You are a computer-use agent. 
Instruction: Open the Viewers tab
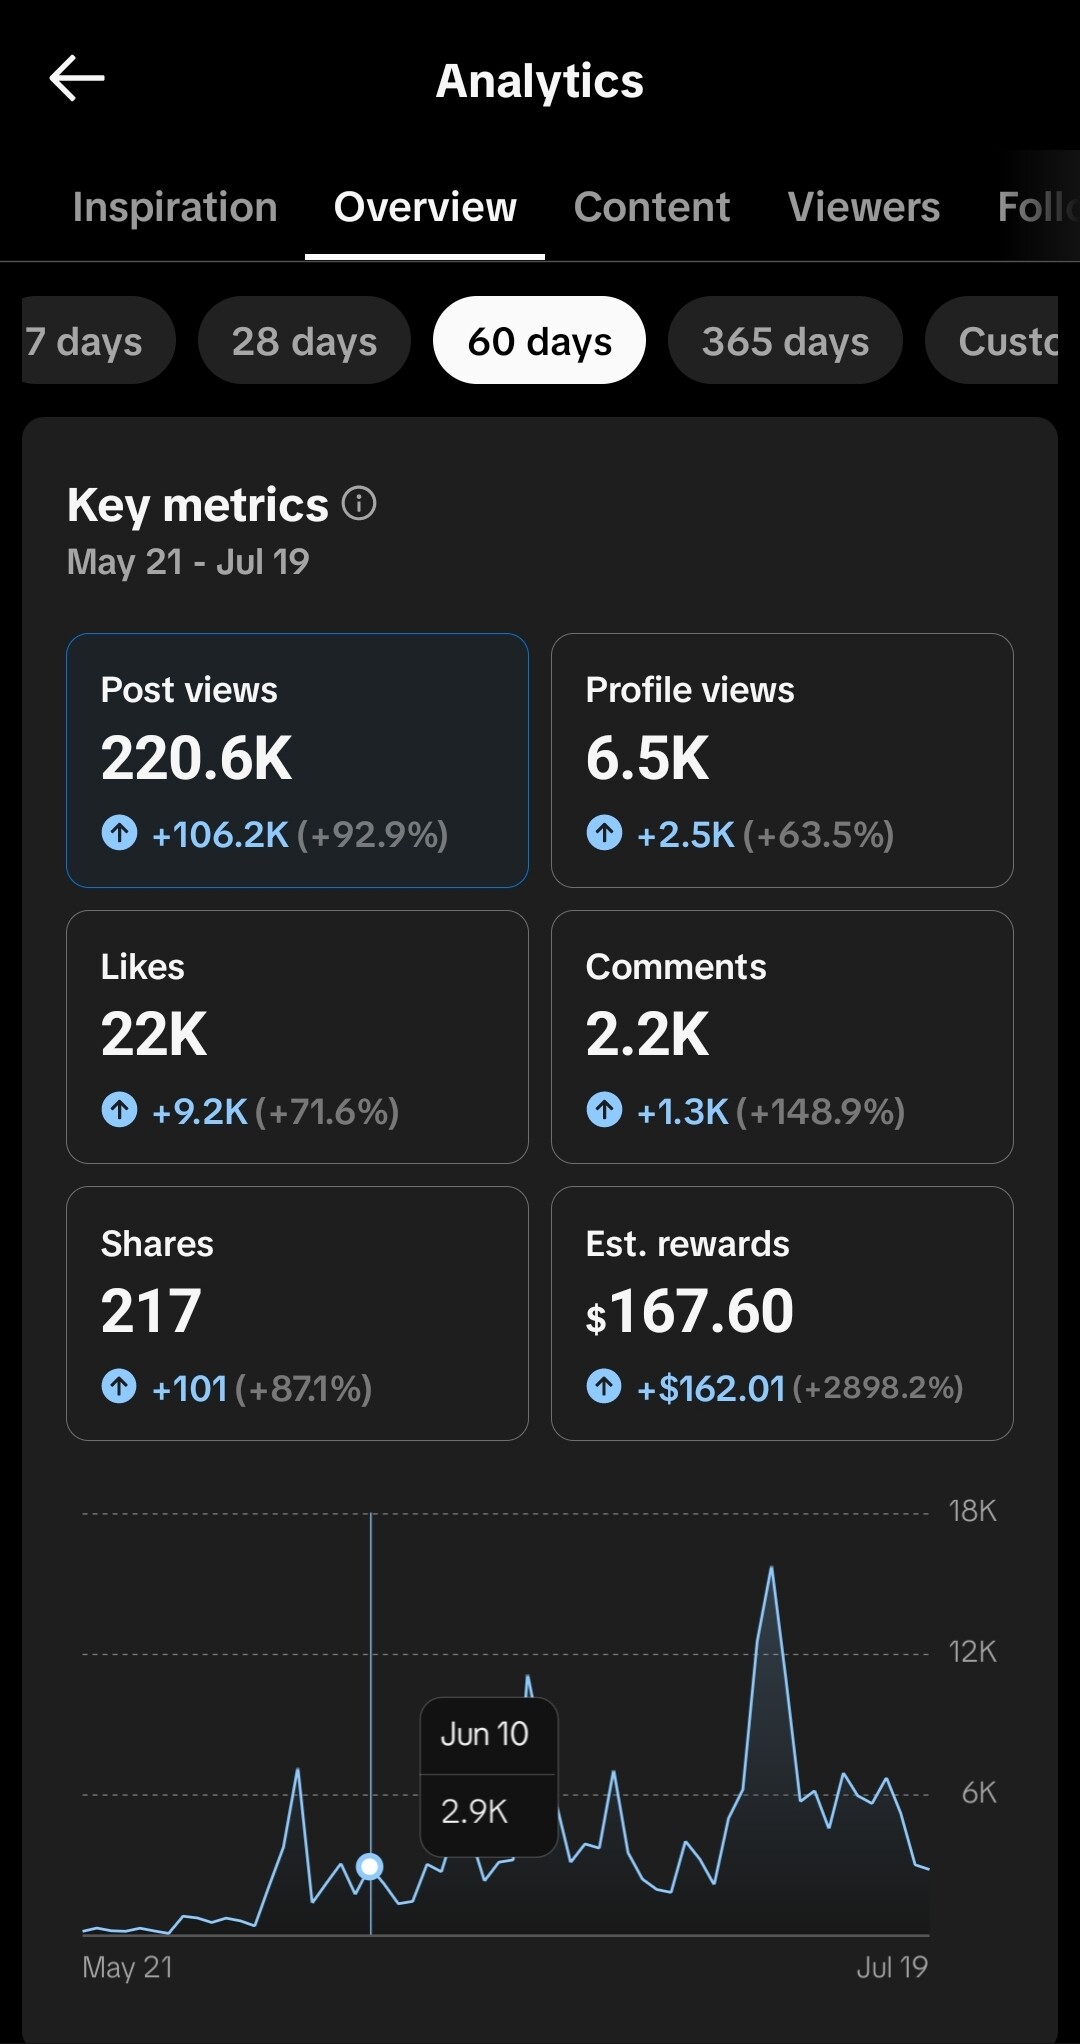point(864,207)
